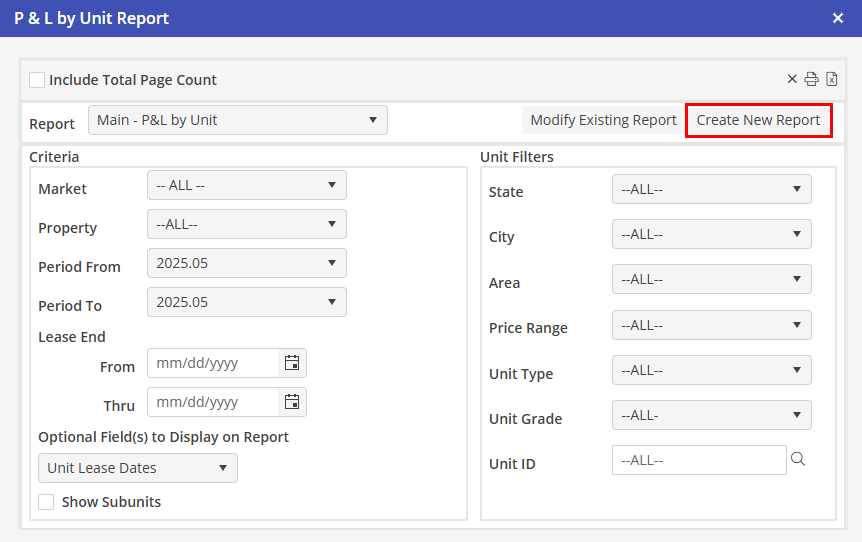Click the export to Excel icon
This screenshot has height=542, width=862.
(x=831, y=80)
